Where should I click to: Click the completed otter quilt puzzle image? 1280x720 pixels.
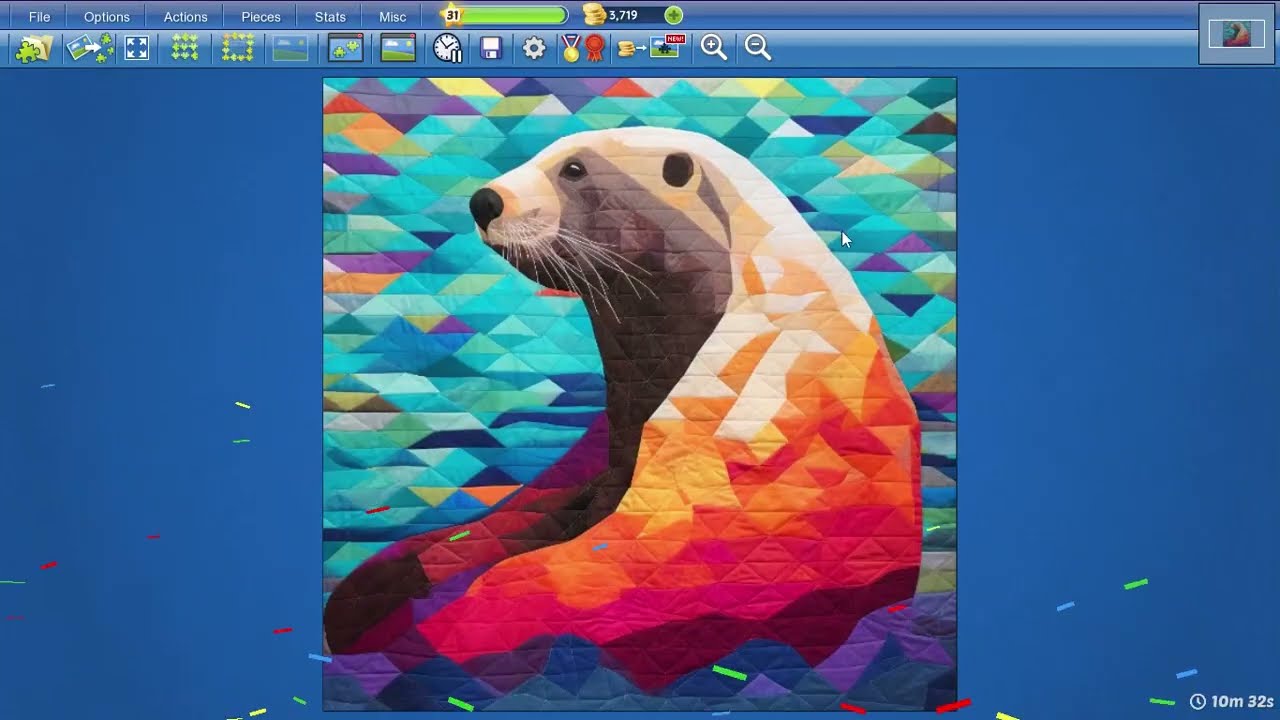pyautogui.click(x=640, y=394)
